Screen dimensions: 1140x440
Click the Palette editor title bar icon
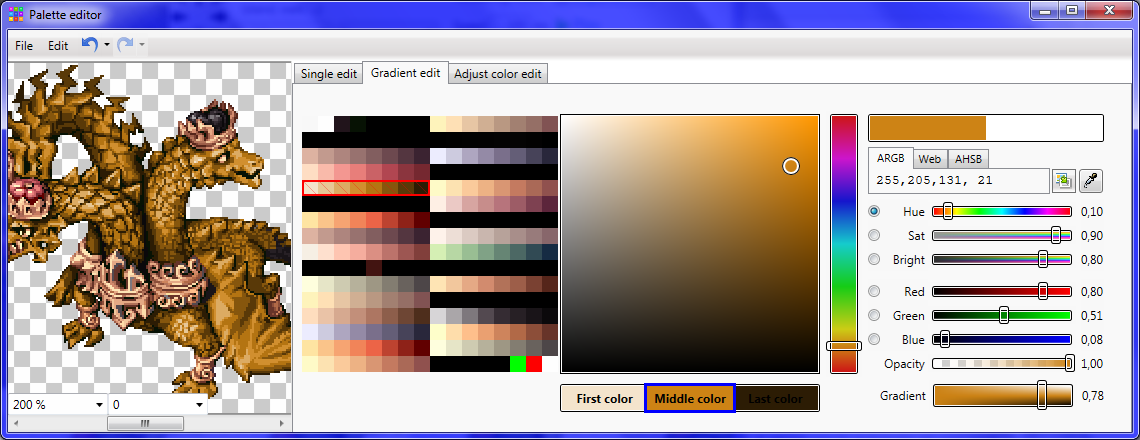[15, 14]
